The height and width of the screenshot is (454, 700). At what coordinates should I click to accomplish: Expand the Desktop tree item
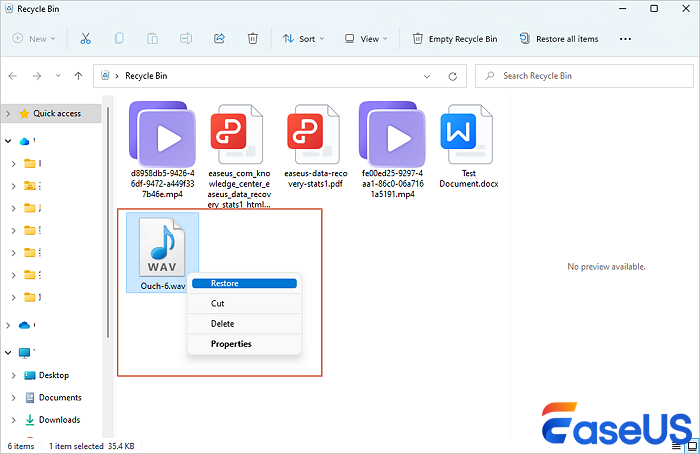(x=13, y=376)
